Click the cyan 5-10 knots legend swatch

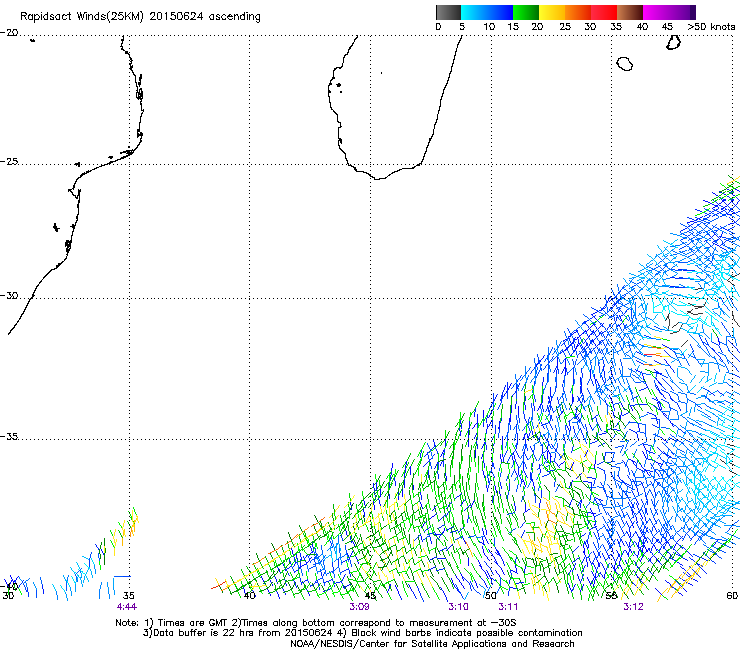coord(474,12)
